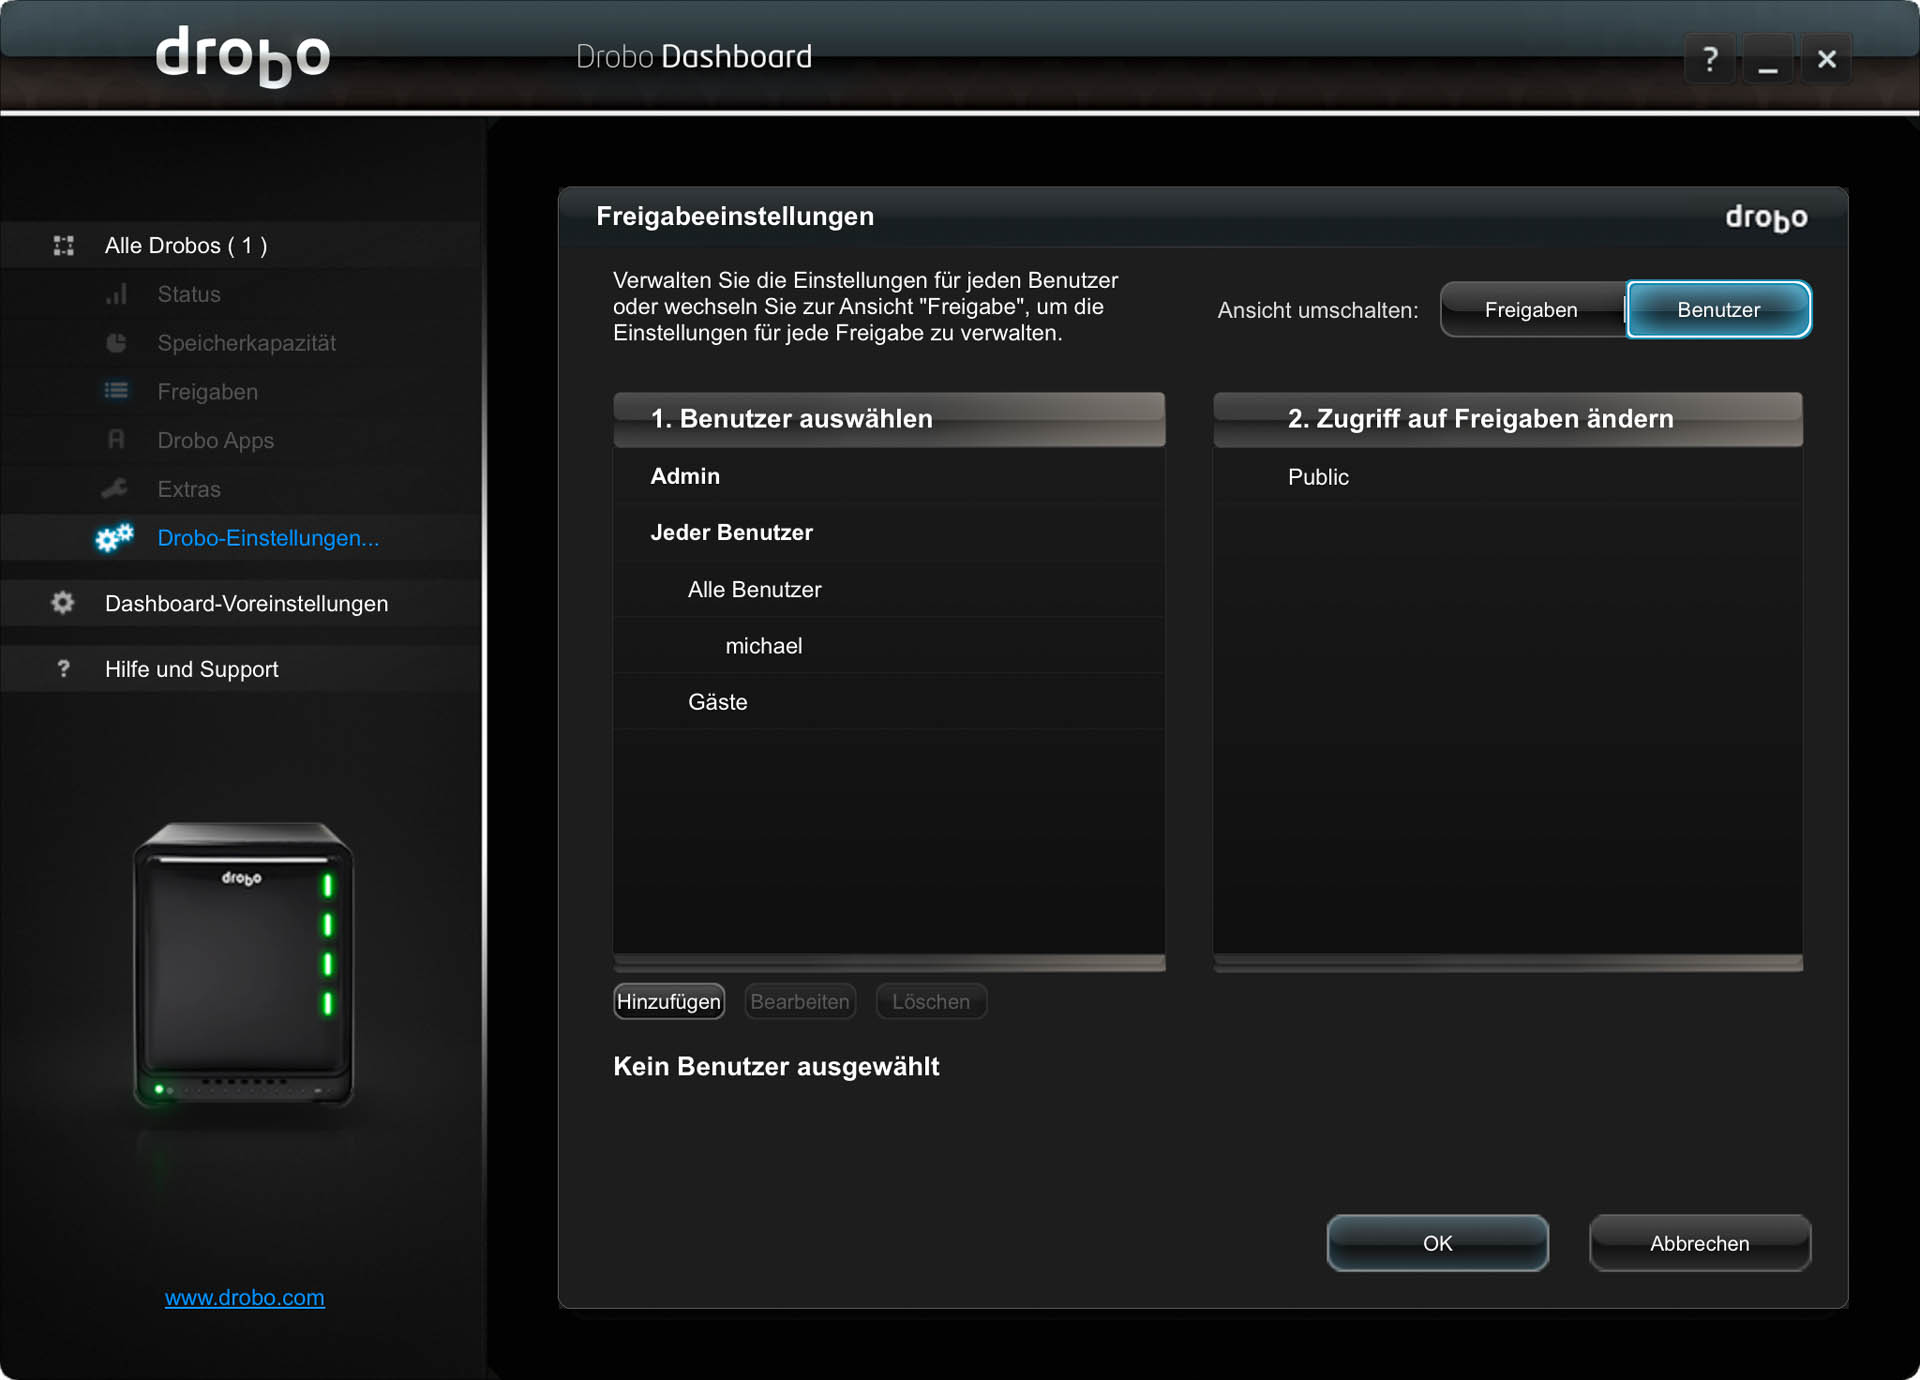Click Hinzufügen to add a user
The image size is (1920, 1380).
click(669, 1001)
